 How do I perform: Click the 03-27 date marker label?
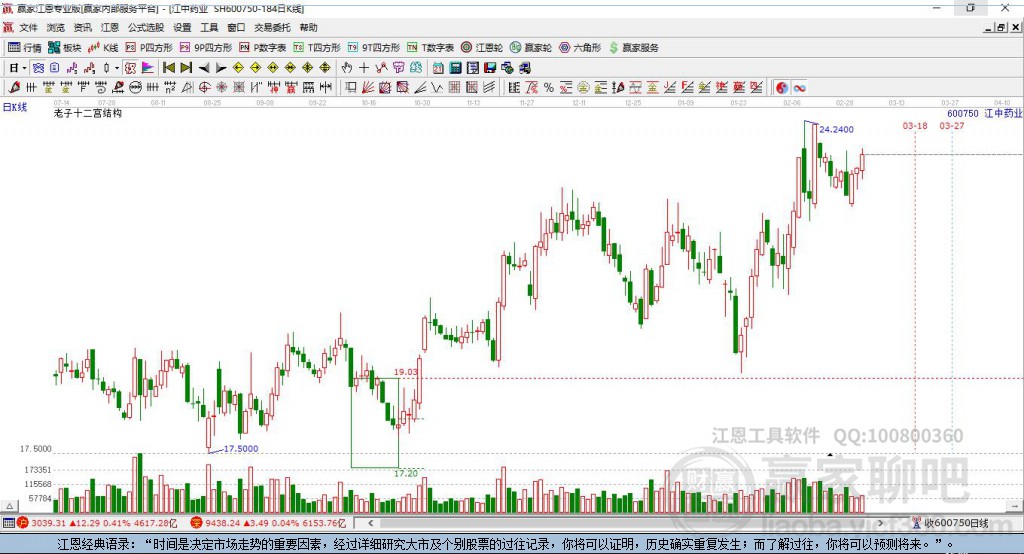point(952,125)
